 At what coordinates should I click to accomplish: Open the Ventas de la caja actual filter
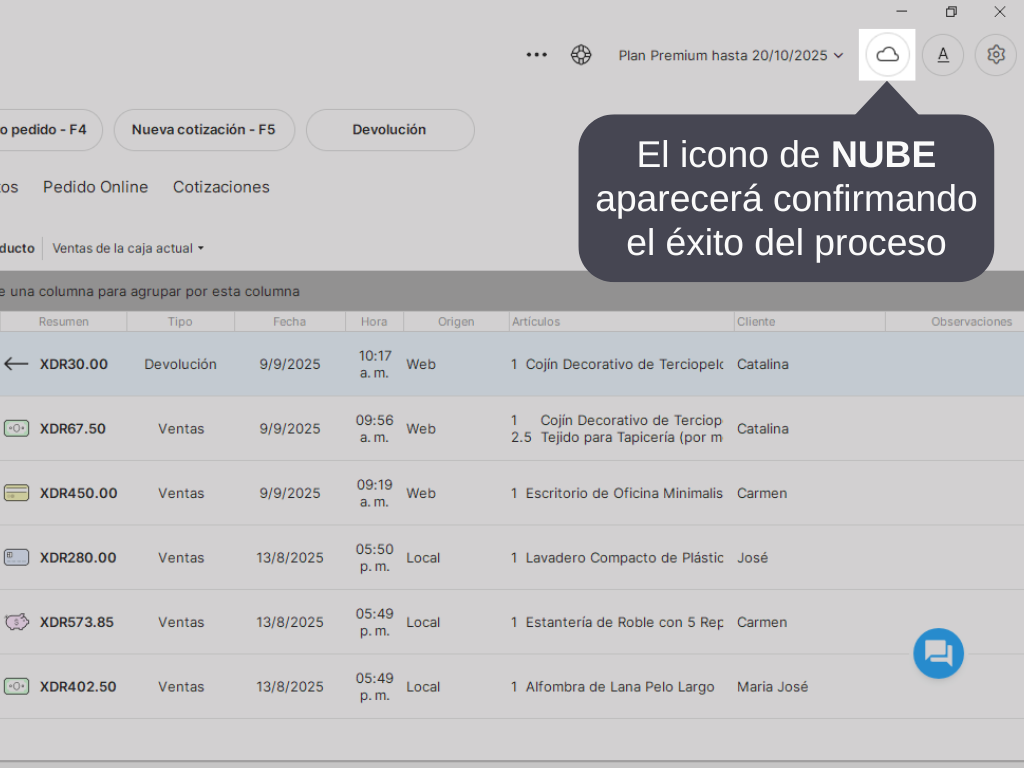click(128, 248)
